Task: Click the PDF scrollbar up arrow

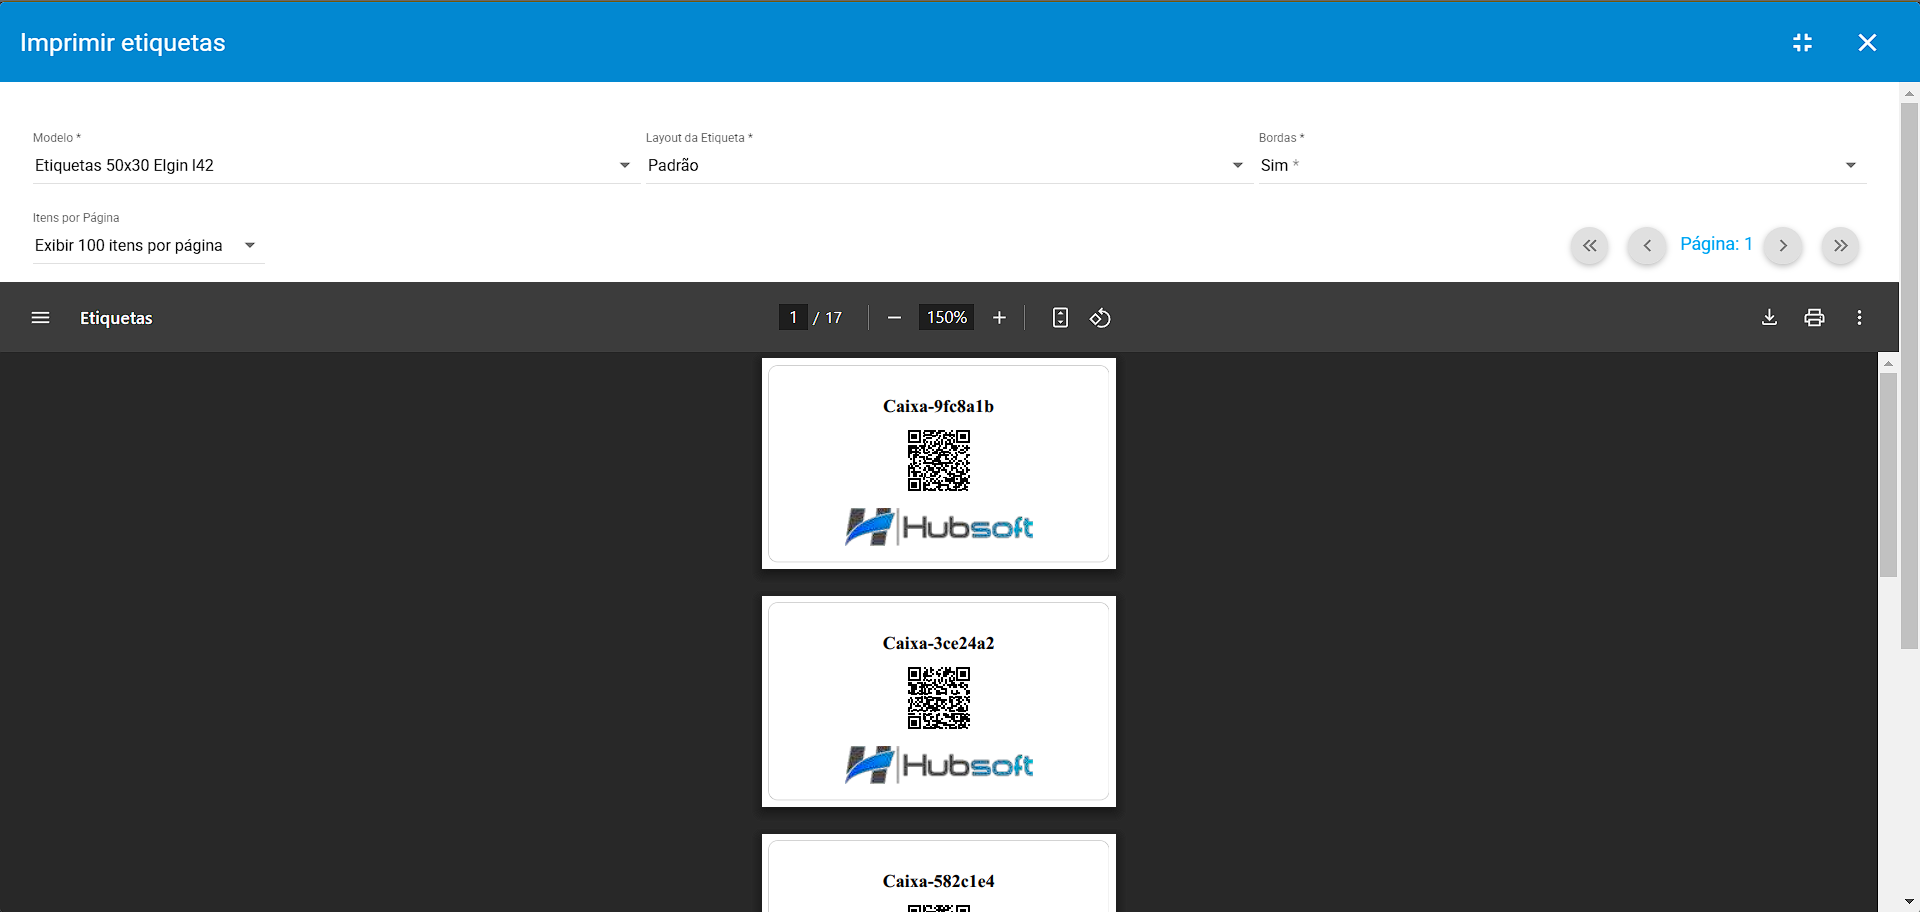Action: tap(1888, 363)
